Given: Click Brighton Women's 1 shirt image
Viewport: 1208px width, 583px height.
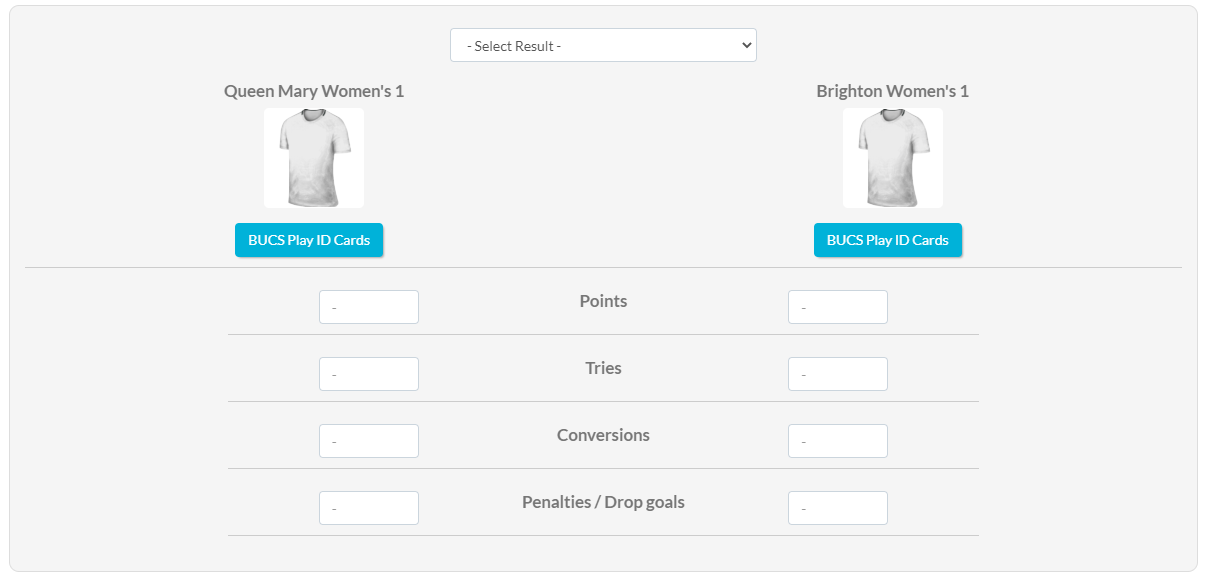Looking at the screenshot, I should [893, 158].
